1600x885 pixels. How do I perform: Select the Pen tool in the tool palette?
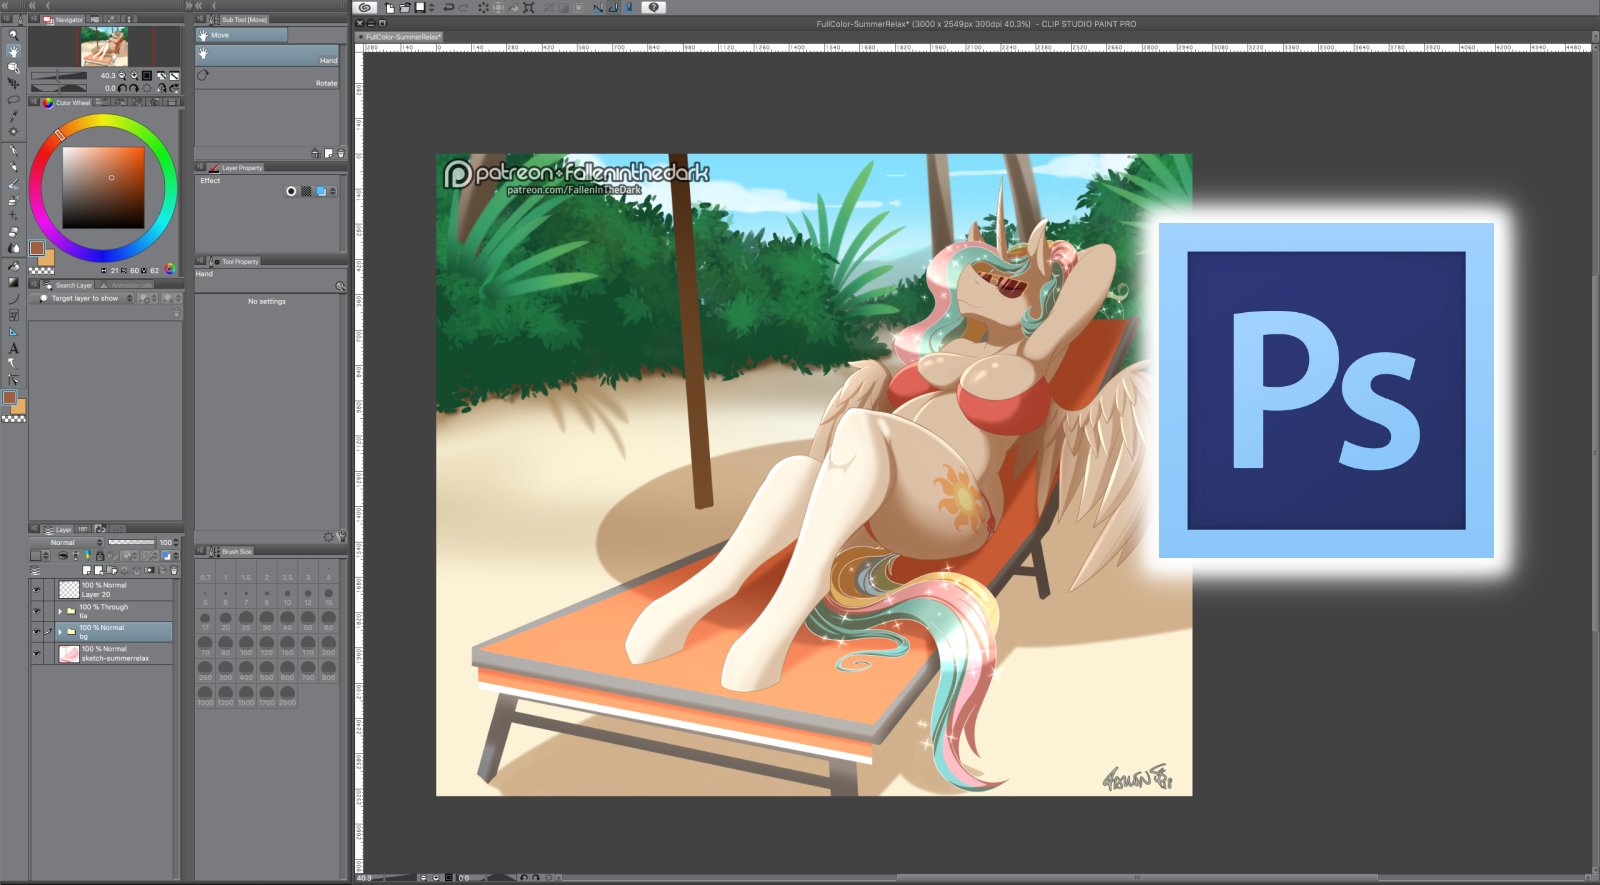[13, 151]
